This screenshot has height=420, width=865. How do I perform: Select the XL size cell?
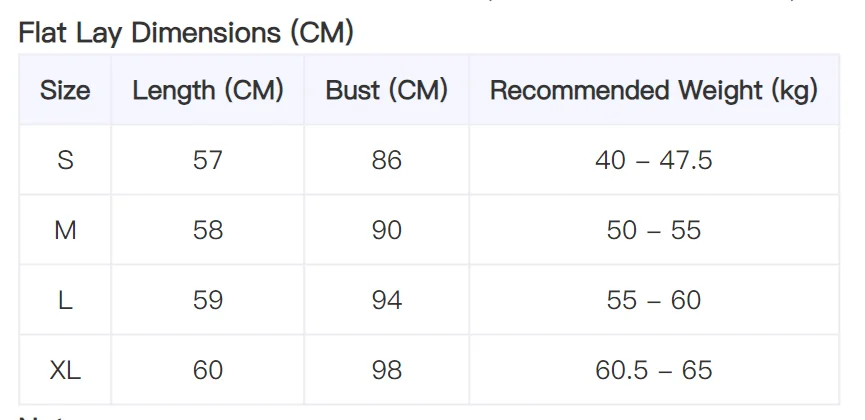click(65, 370)
